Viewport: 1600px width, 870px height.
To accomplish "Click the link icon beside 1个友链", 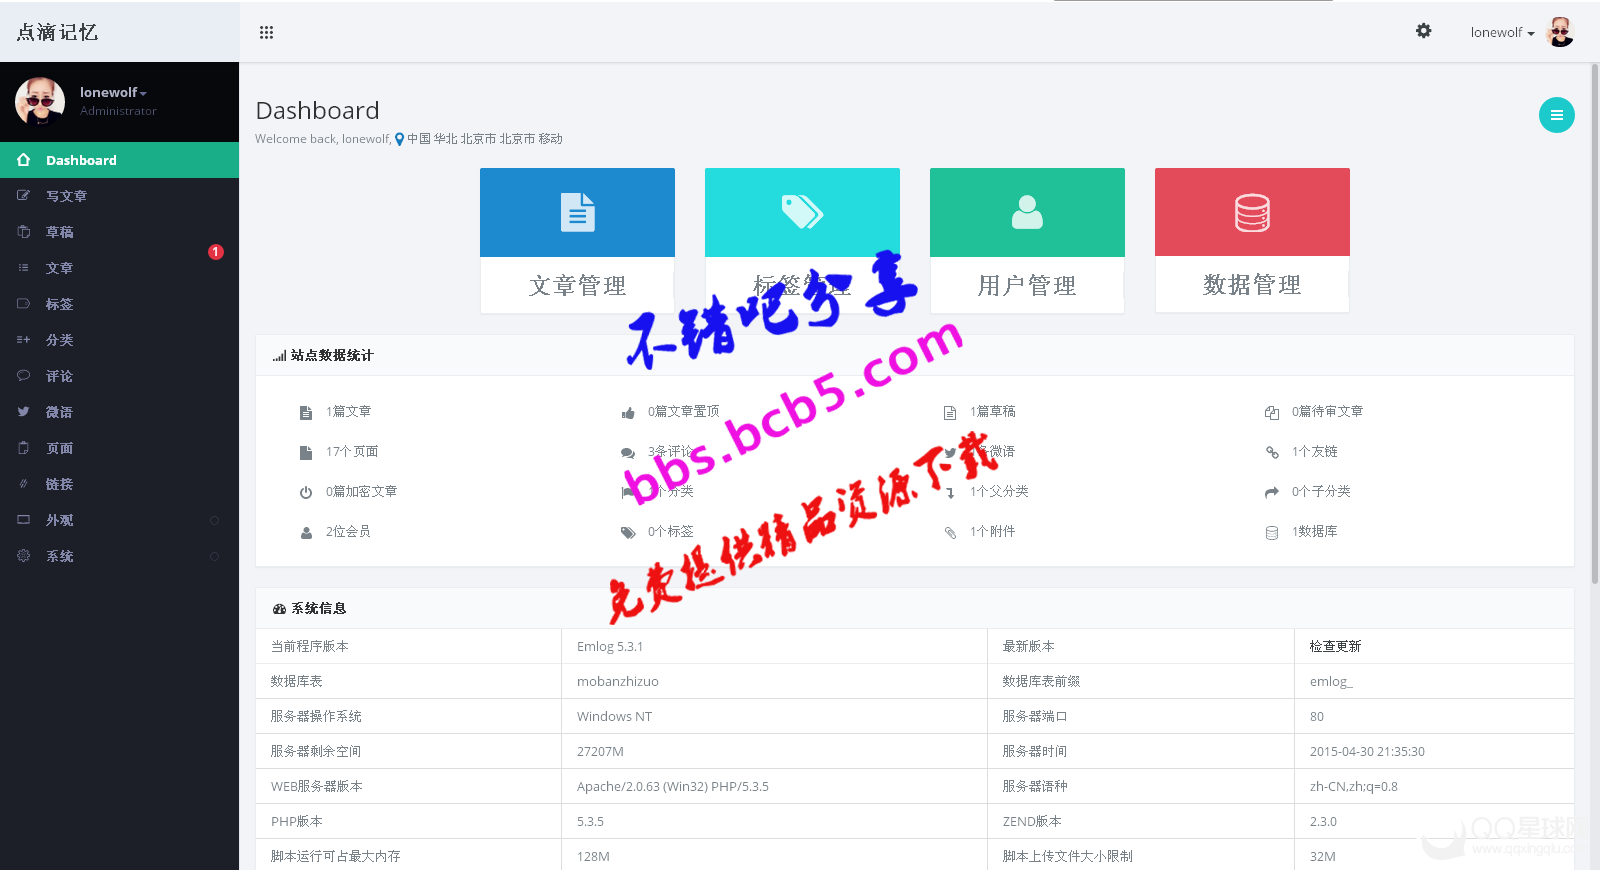I will tap(1272, 452).
